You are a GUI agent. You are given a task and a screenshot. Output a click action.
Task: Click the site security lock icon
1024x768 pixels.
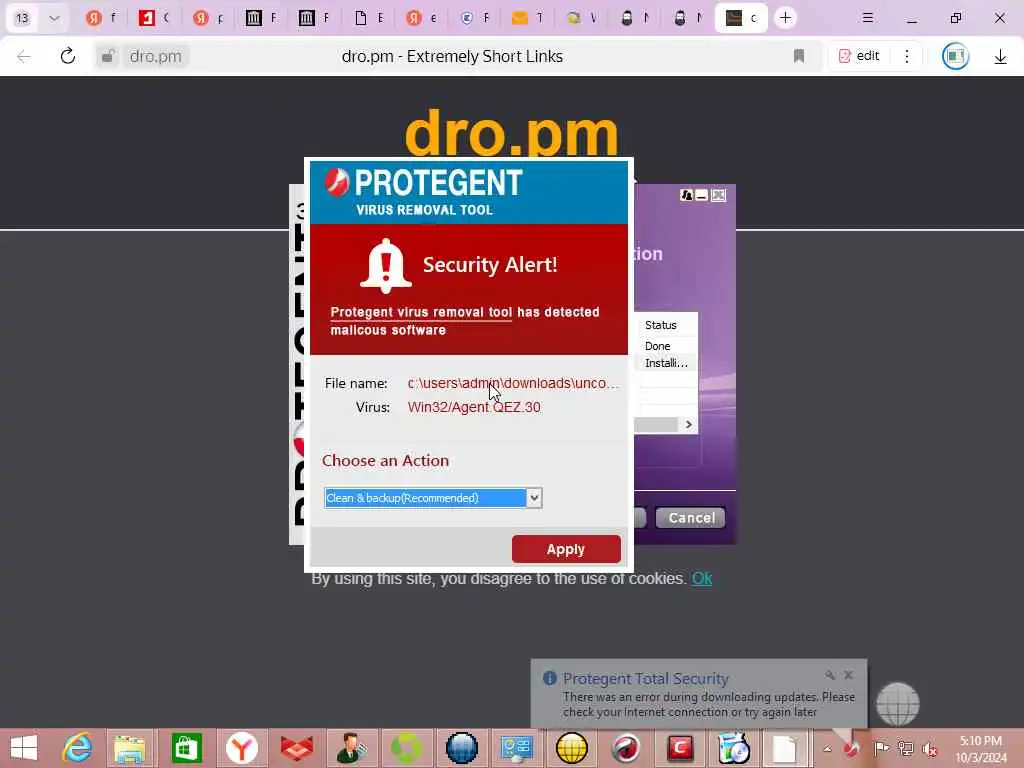click(108, 56)
